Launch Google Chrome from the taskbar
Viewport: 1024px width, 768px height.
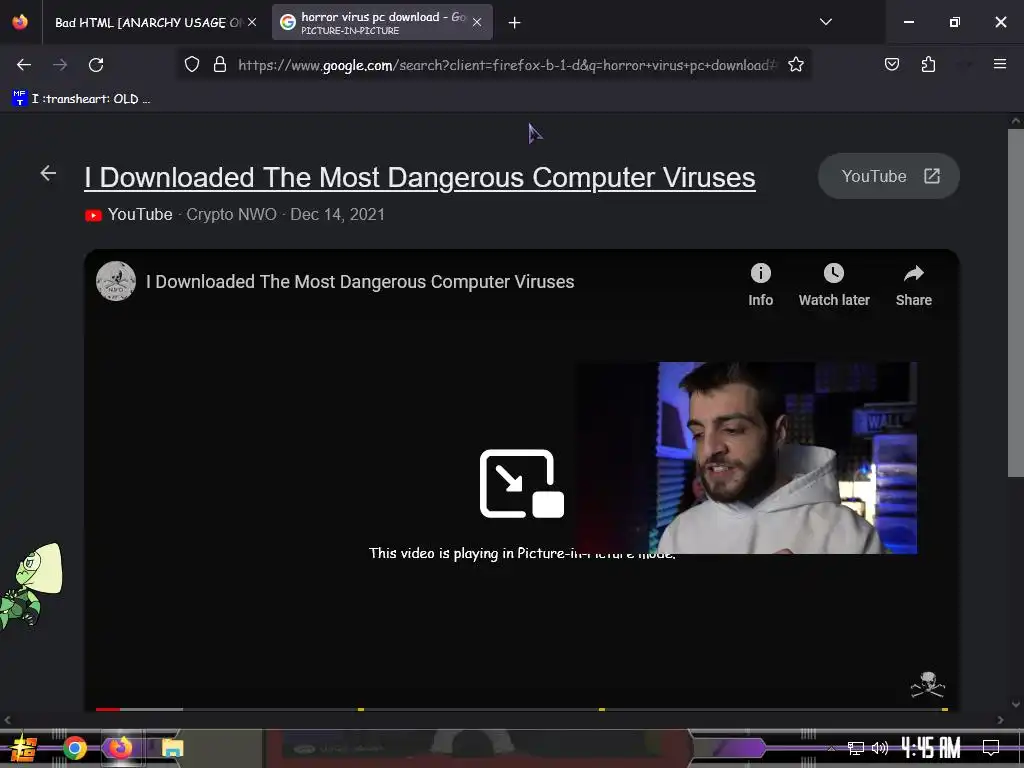tap(75, 748)
